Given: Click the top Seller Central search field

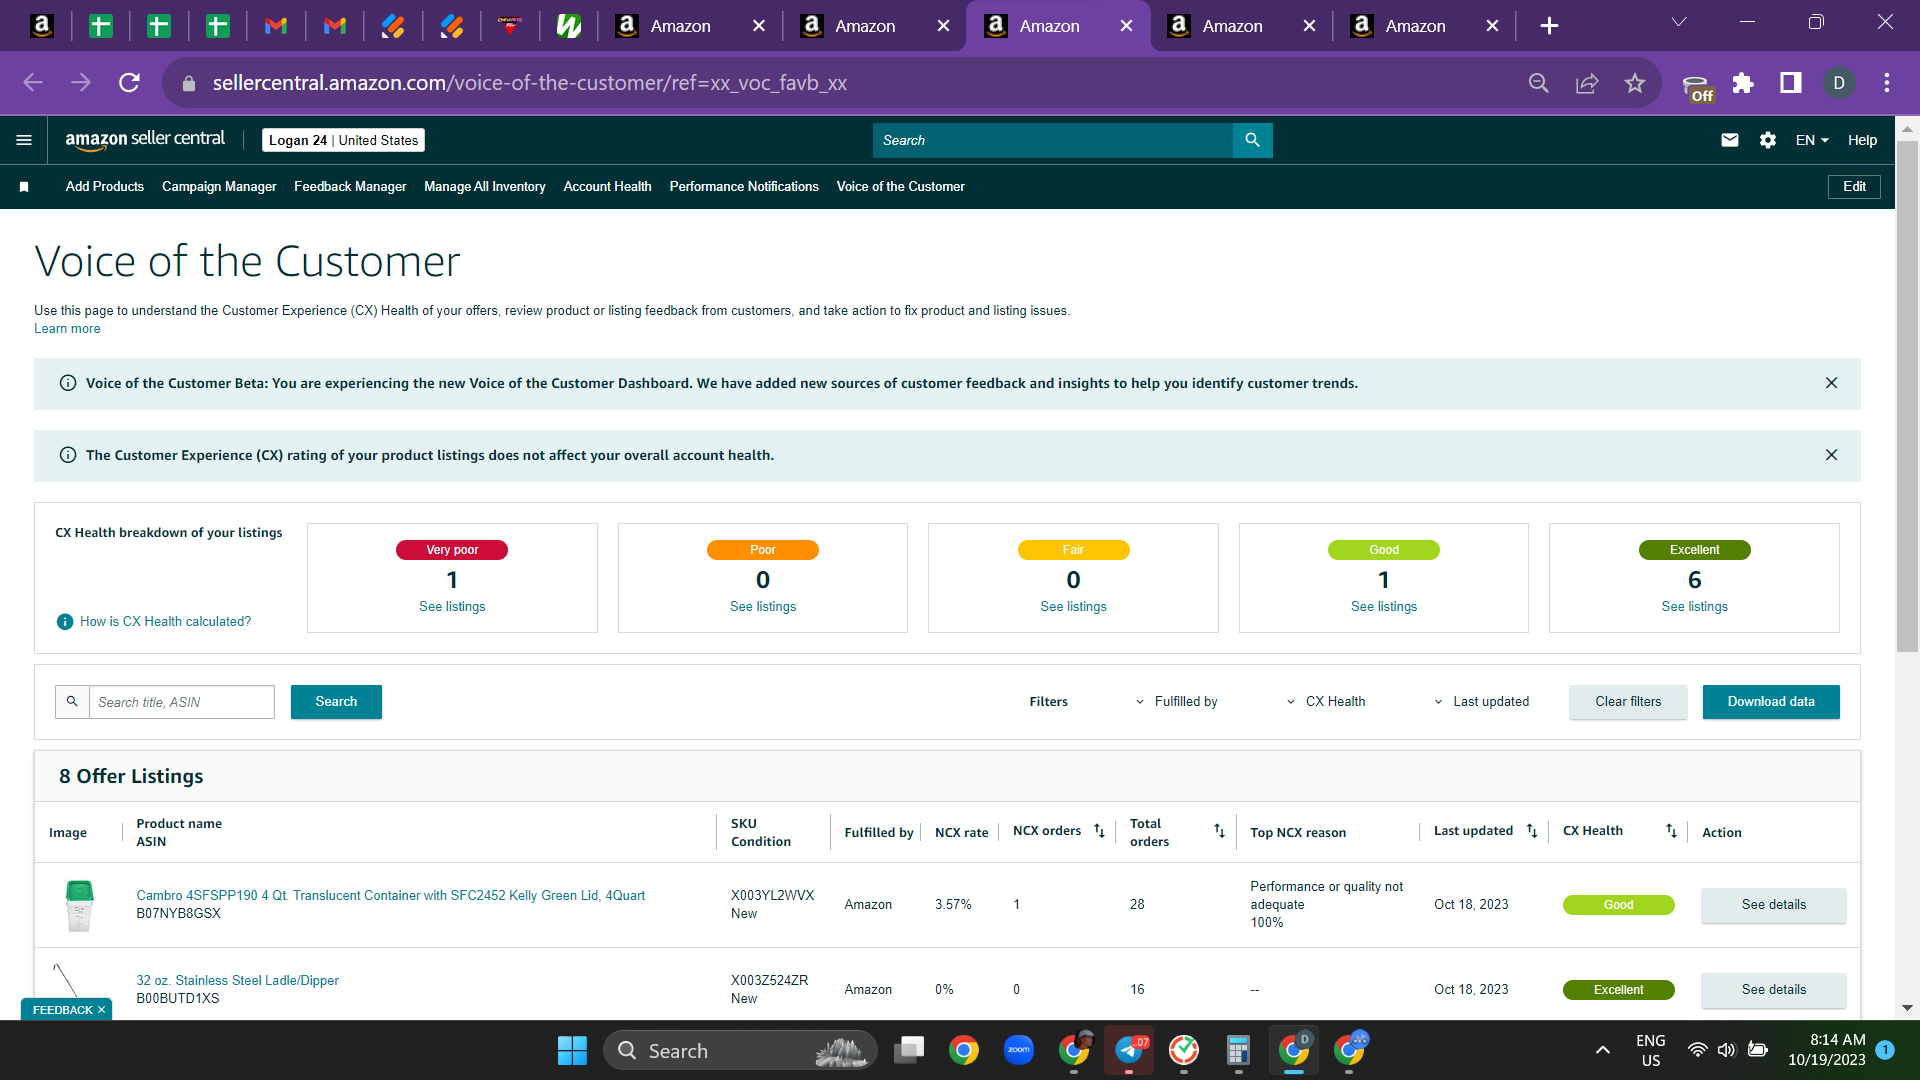Looking at the screenshot, I should (x=1053, y=140).
